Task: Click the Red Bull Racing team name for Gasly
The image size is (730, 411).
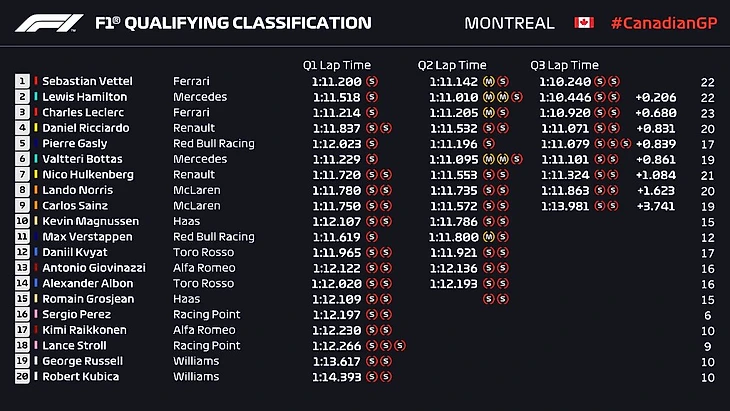Action: coord(214,143)
